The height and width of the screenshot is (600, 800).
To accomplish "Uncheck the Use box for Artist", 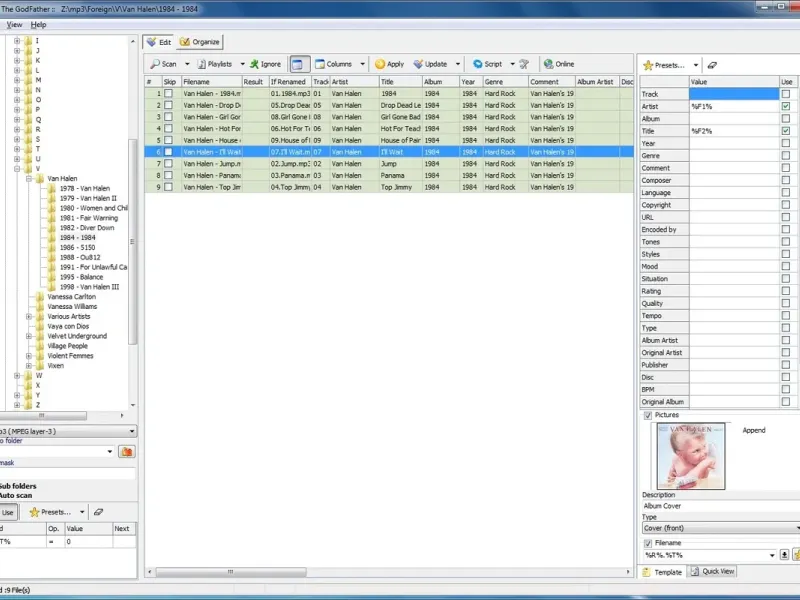I will [x=786, y=106].
